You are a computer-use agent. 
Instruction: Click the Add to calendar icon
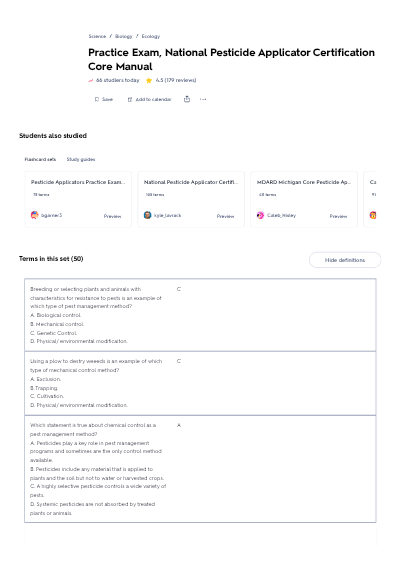point(130,99)
